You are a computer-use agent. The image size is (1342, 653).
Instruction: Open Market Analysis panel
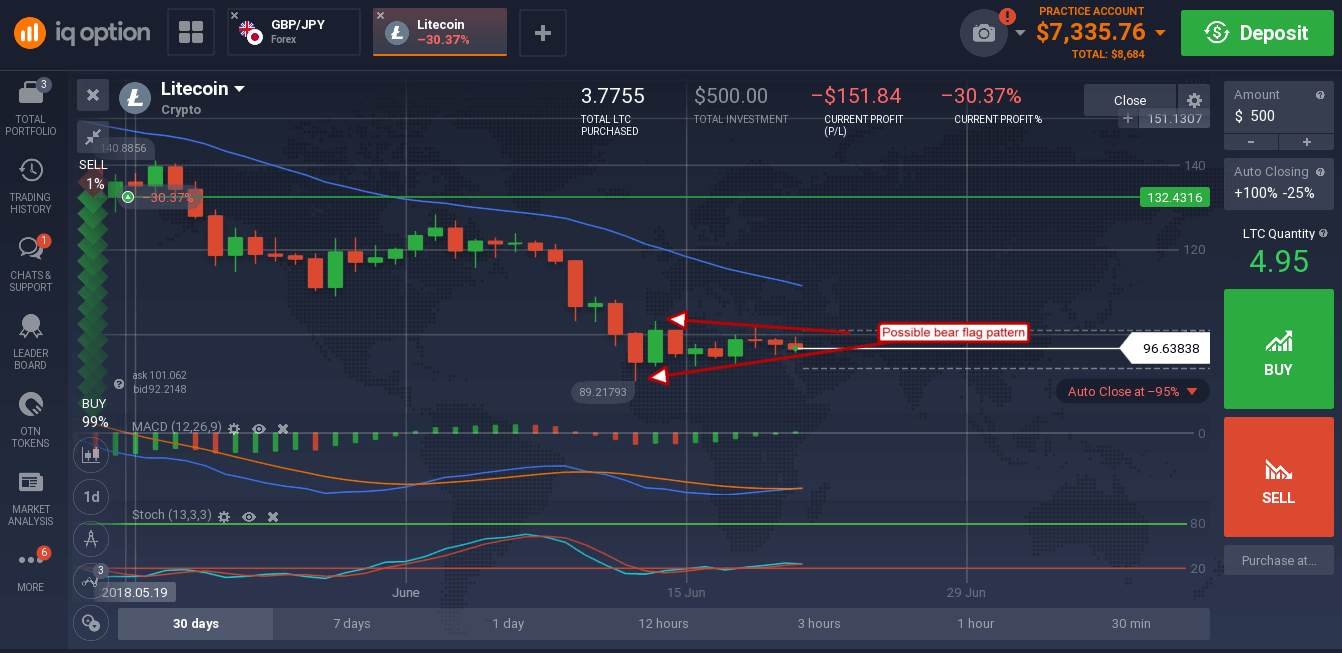pos(31,498)
